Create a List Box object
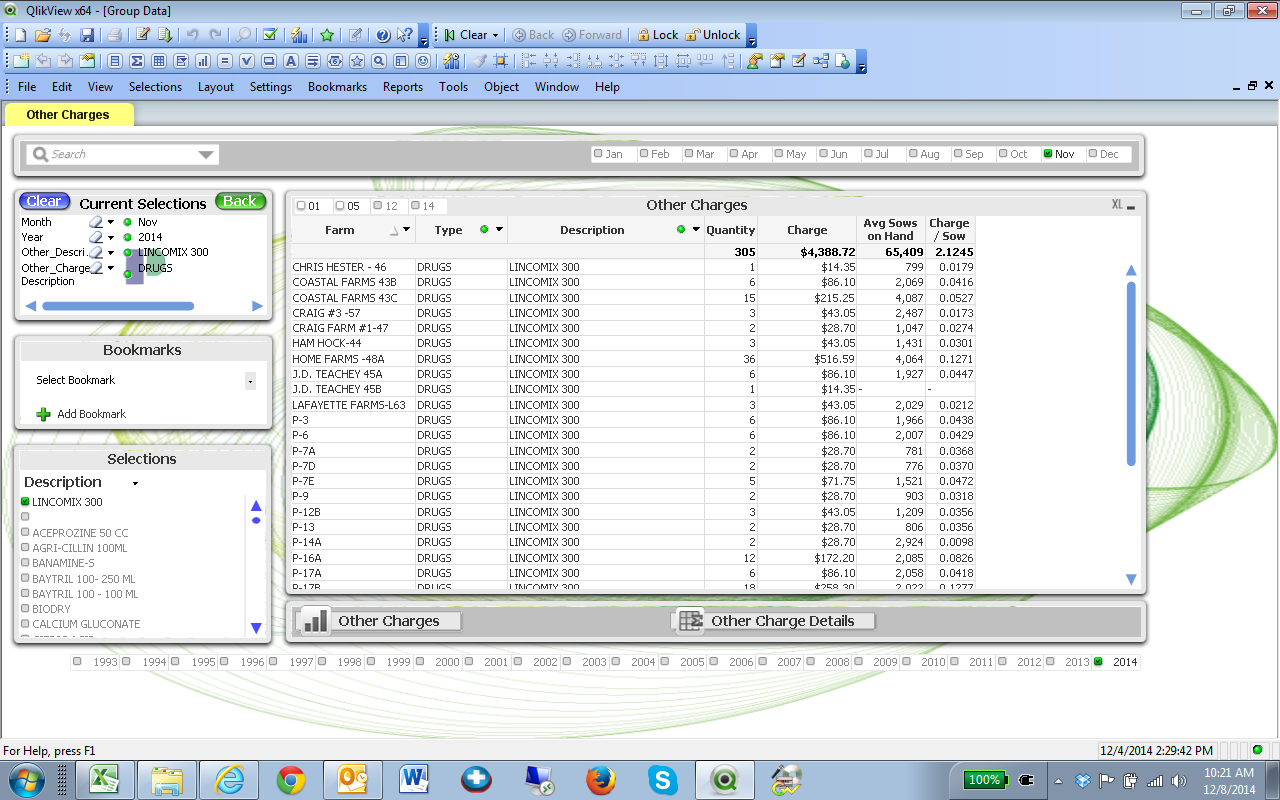The width and height of the screenshot is (1280, 800). click(115, 61)
